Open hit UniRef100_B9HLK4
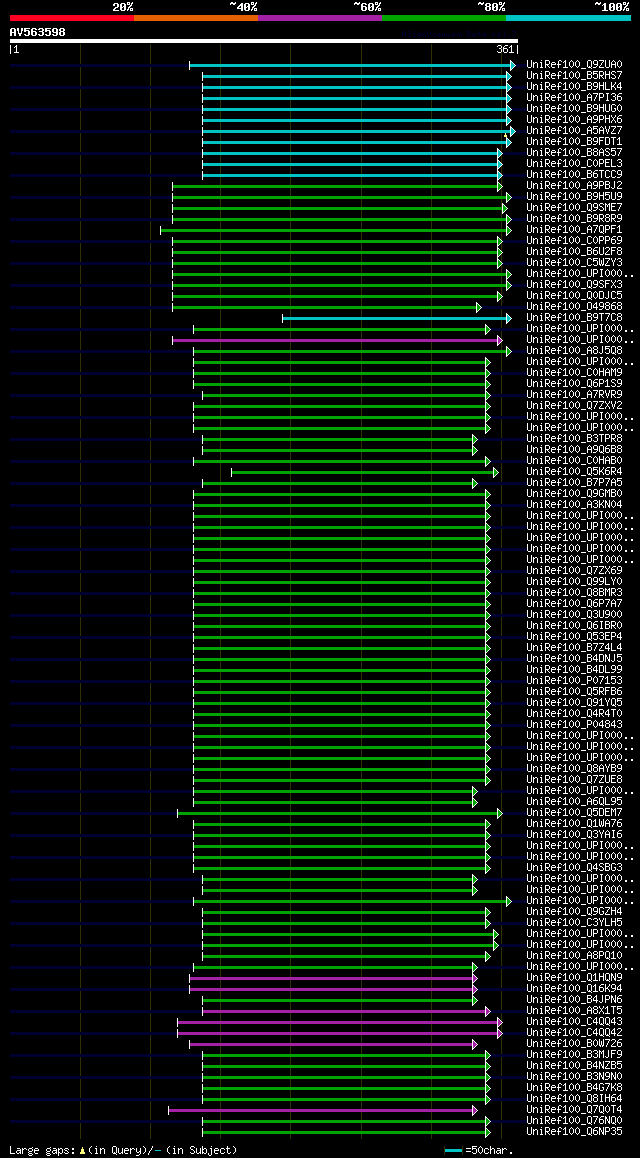This screenshot has height=1158, width=640. [x=574, y=87]
